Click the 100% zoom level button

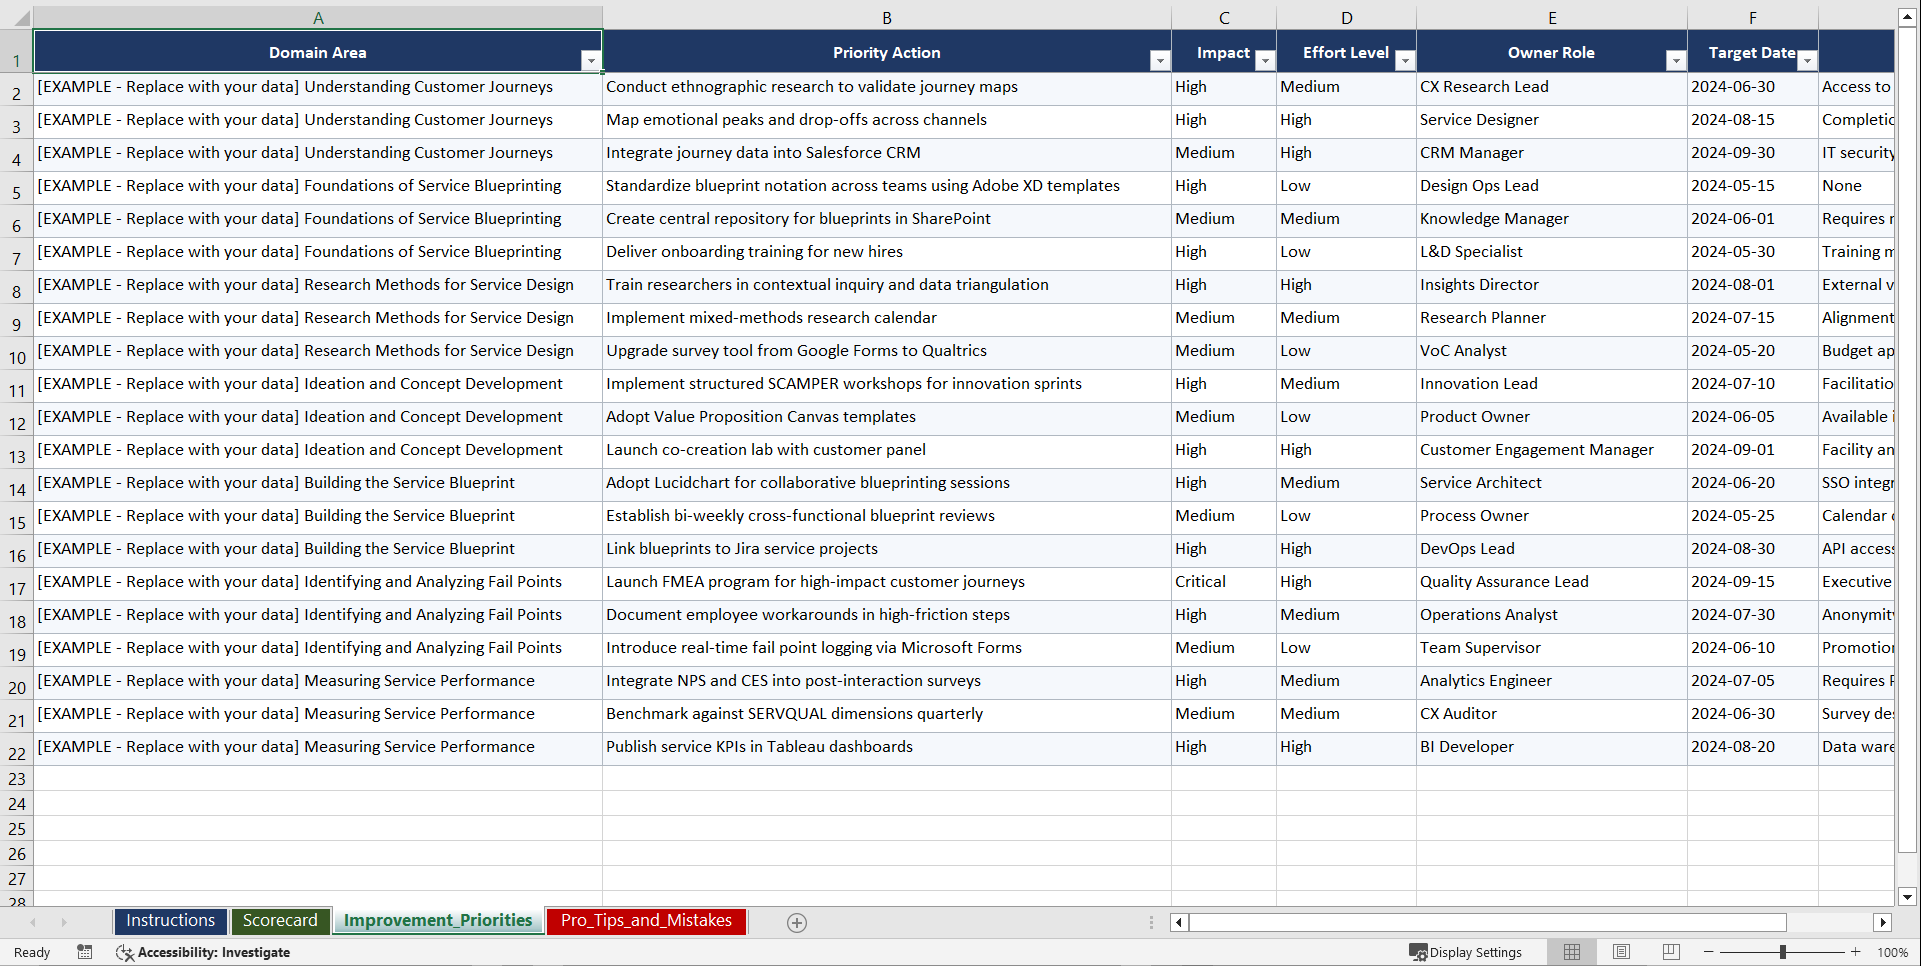pos(1893,952)
